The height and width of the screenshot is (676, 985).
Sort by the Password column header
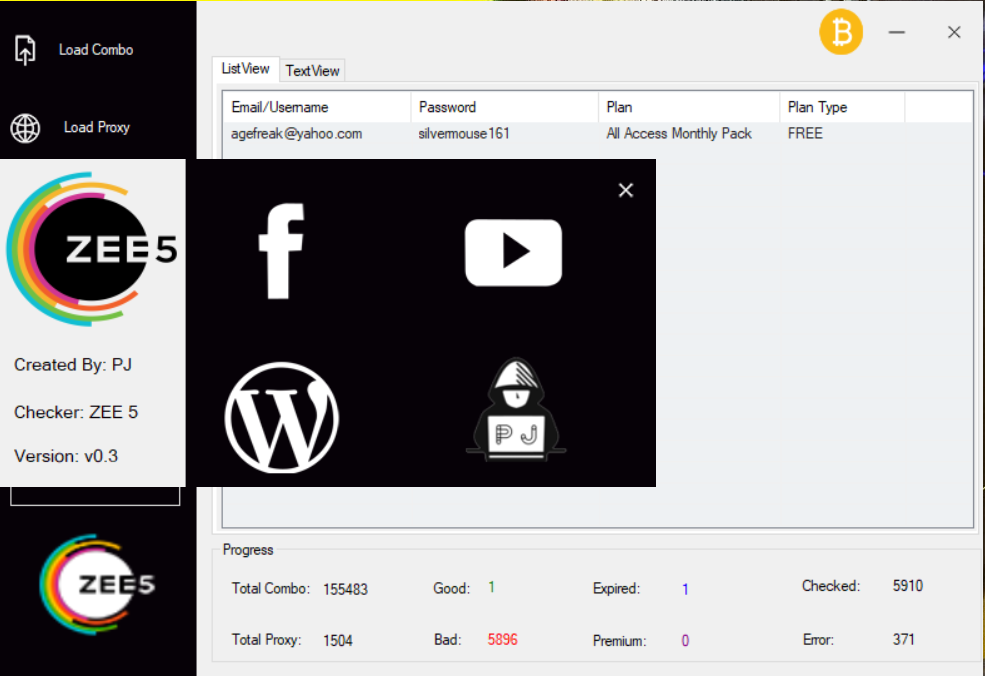coord(504,107)
